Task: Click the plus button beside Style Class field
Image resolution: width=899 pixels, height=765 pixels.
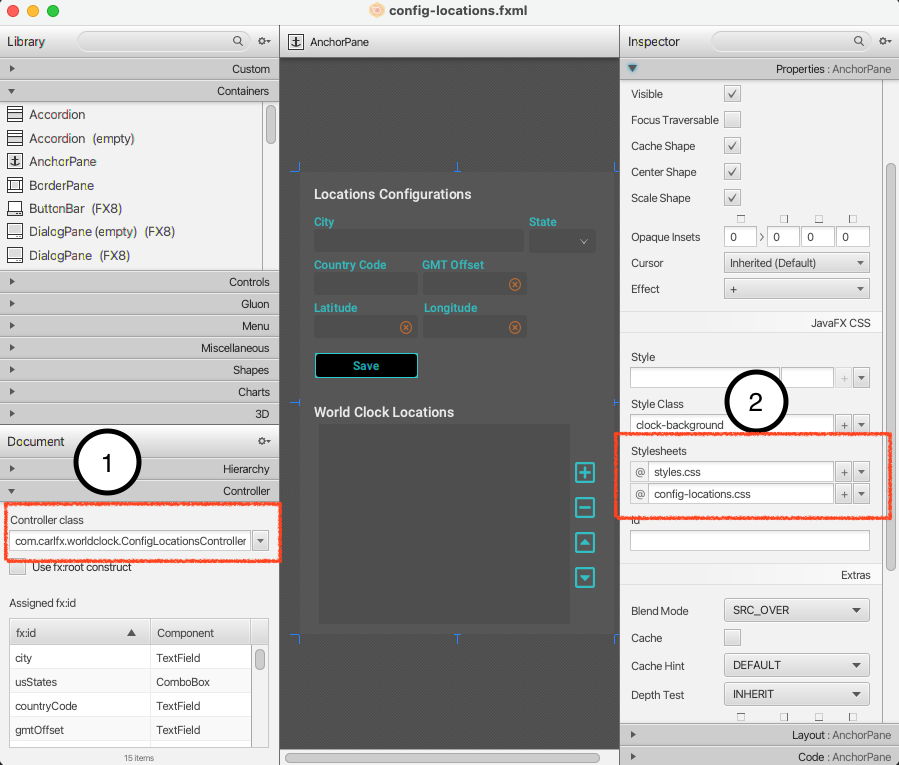Action: 843,425
